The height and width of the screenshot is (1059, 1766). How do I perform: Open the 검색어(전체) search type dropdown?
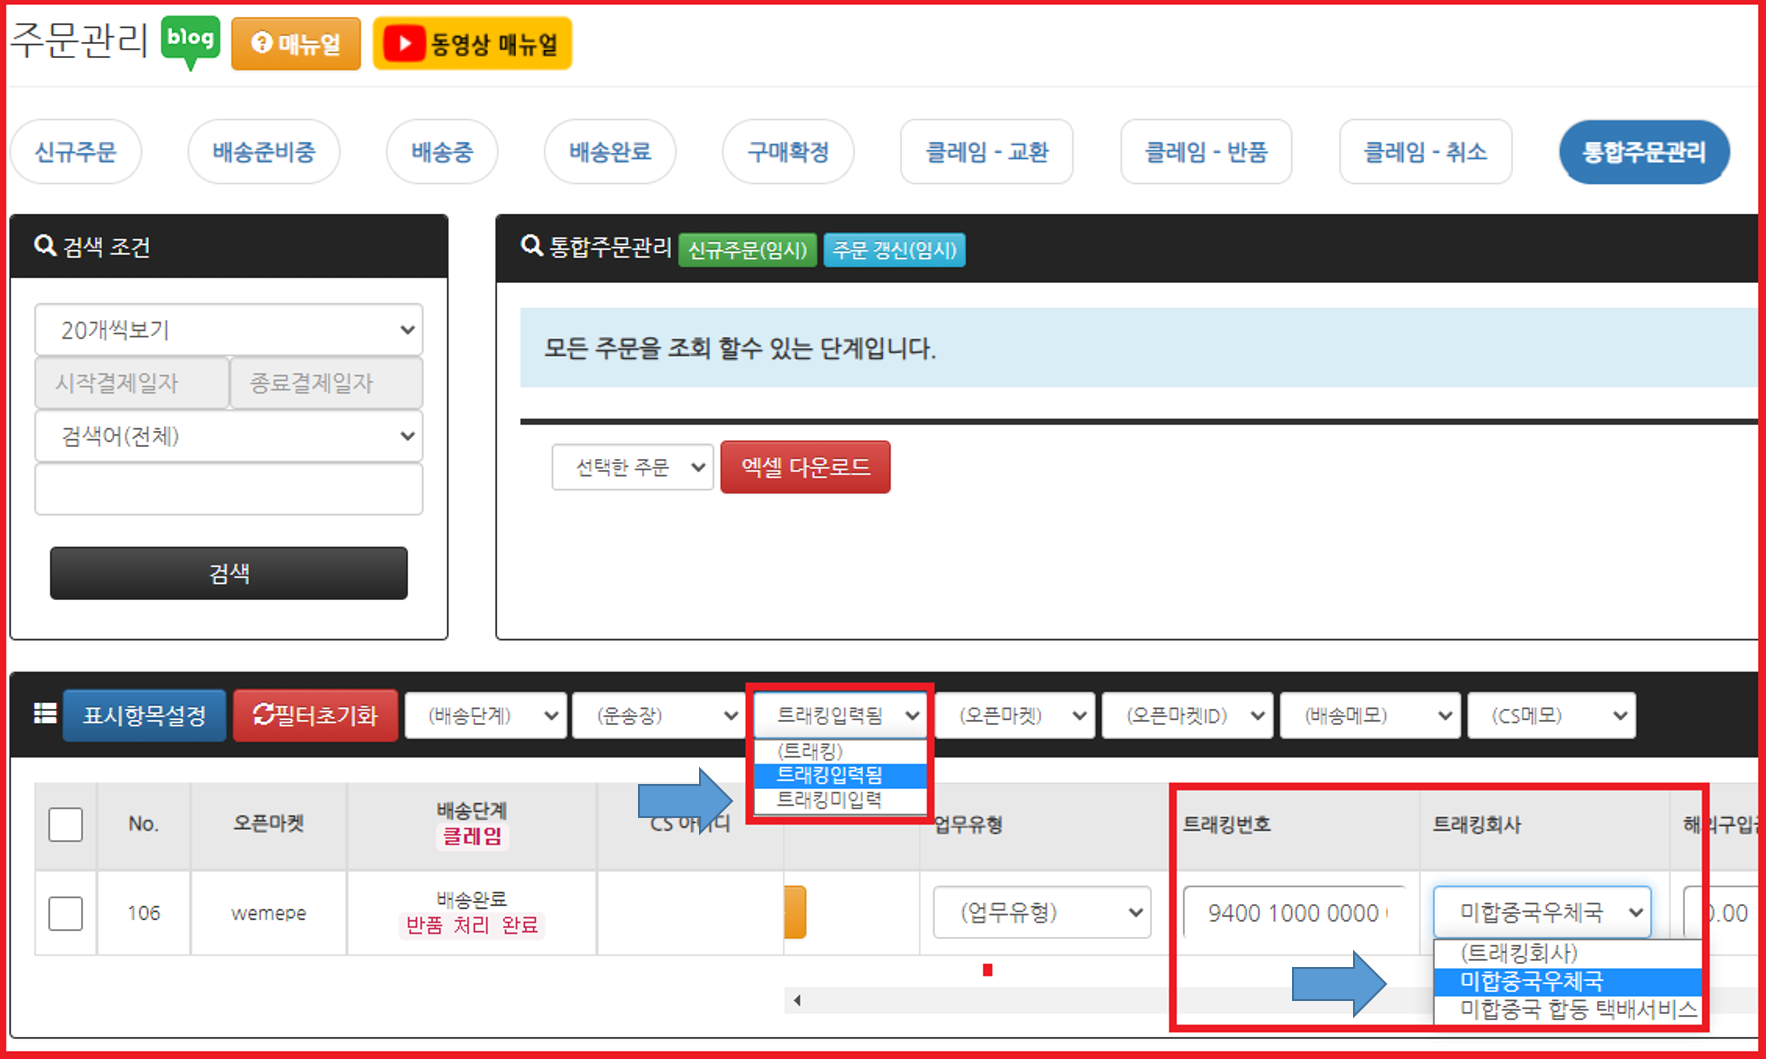[x=229, y=436]
